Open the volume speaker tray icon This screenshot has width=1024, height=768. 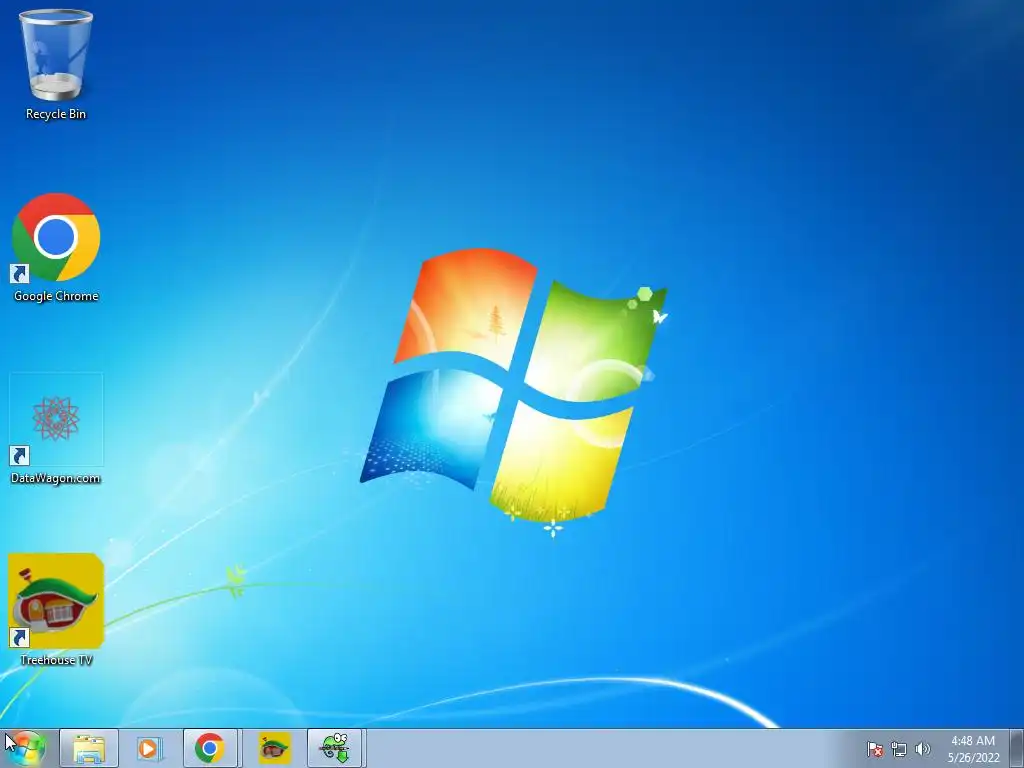click(922, 749)
